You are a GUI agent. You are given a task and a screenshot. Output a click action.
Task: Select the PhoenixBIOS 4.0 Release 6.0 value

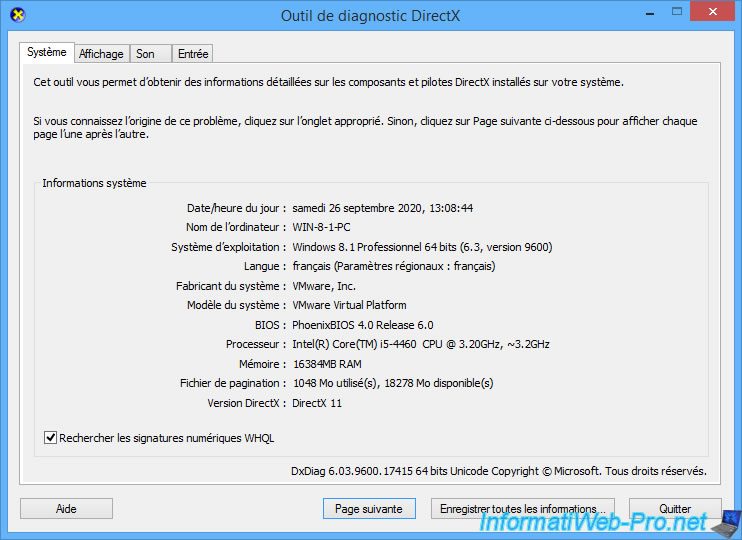pyautogui.click(x=363, y=325)
